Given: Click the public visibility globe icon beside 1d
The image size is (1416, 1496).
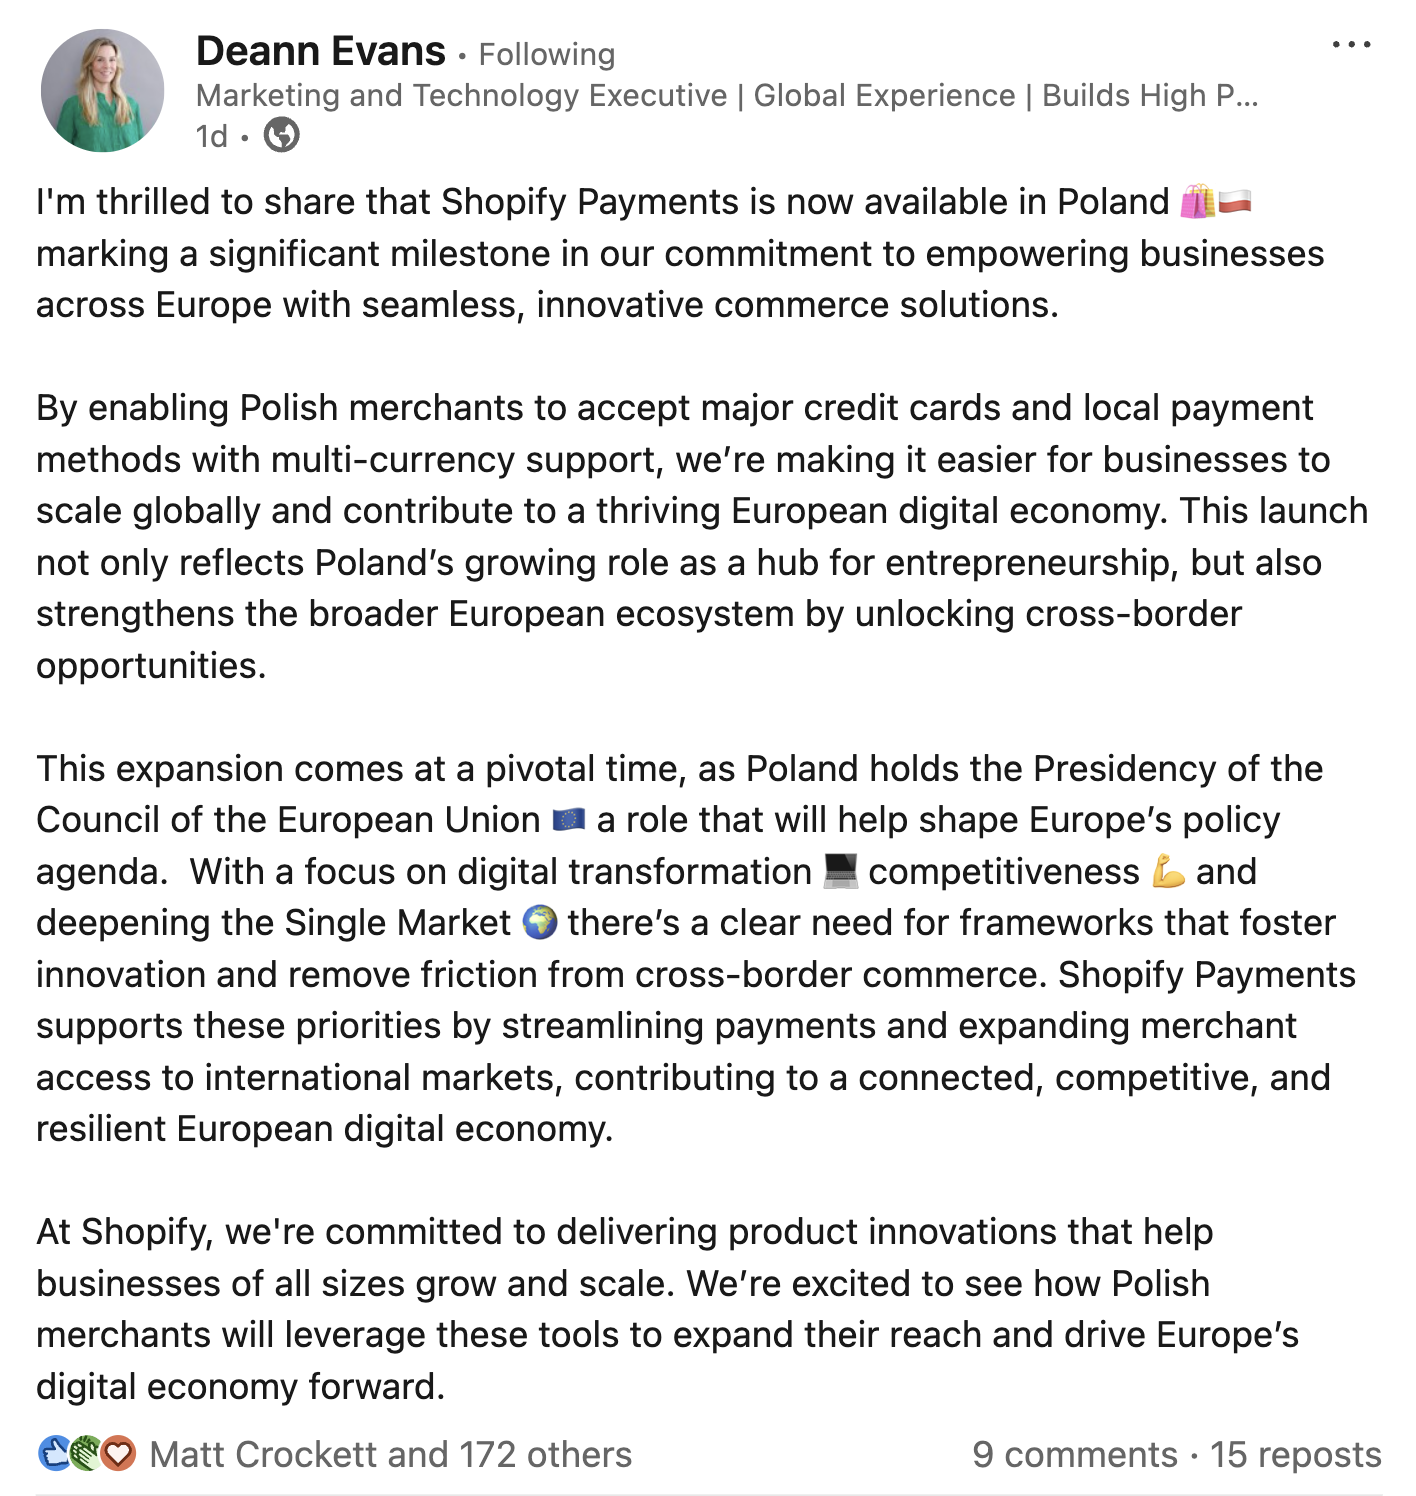Looking at the screenshot, I should coord(281,135).
